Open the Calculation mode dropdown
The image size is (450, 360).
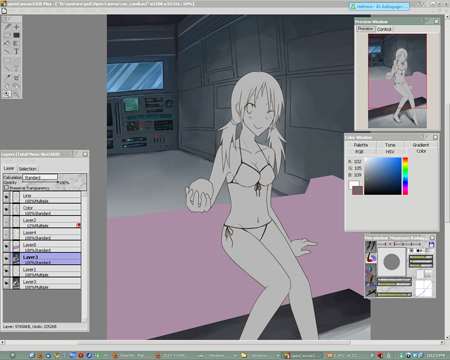click(x=40, y=177)
